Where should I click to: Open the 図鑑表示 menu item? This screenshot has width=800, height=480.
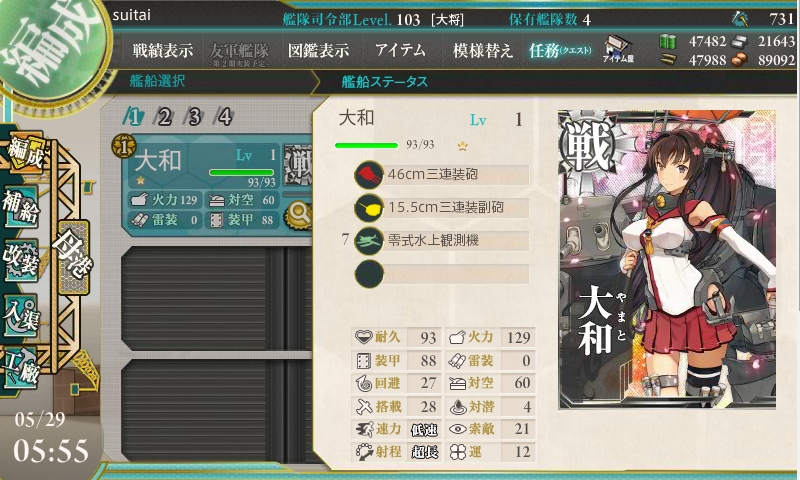pyautogui.click(x=318, y=50)
